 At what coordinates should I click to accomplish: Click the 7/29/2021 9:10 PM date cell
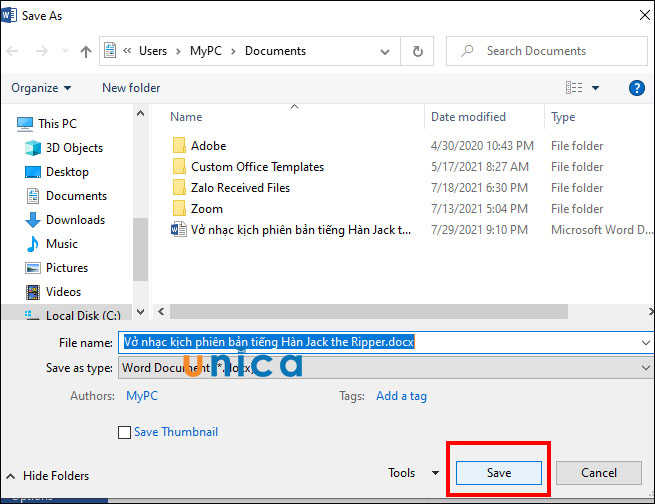479,230
